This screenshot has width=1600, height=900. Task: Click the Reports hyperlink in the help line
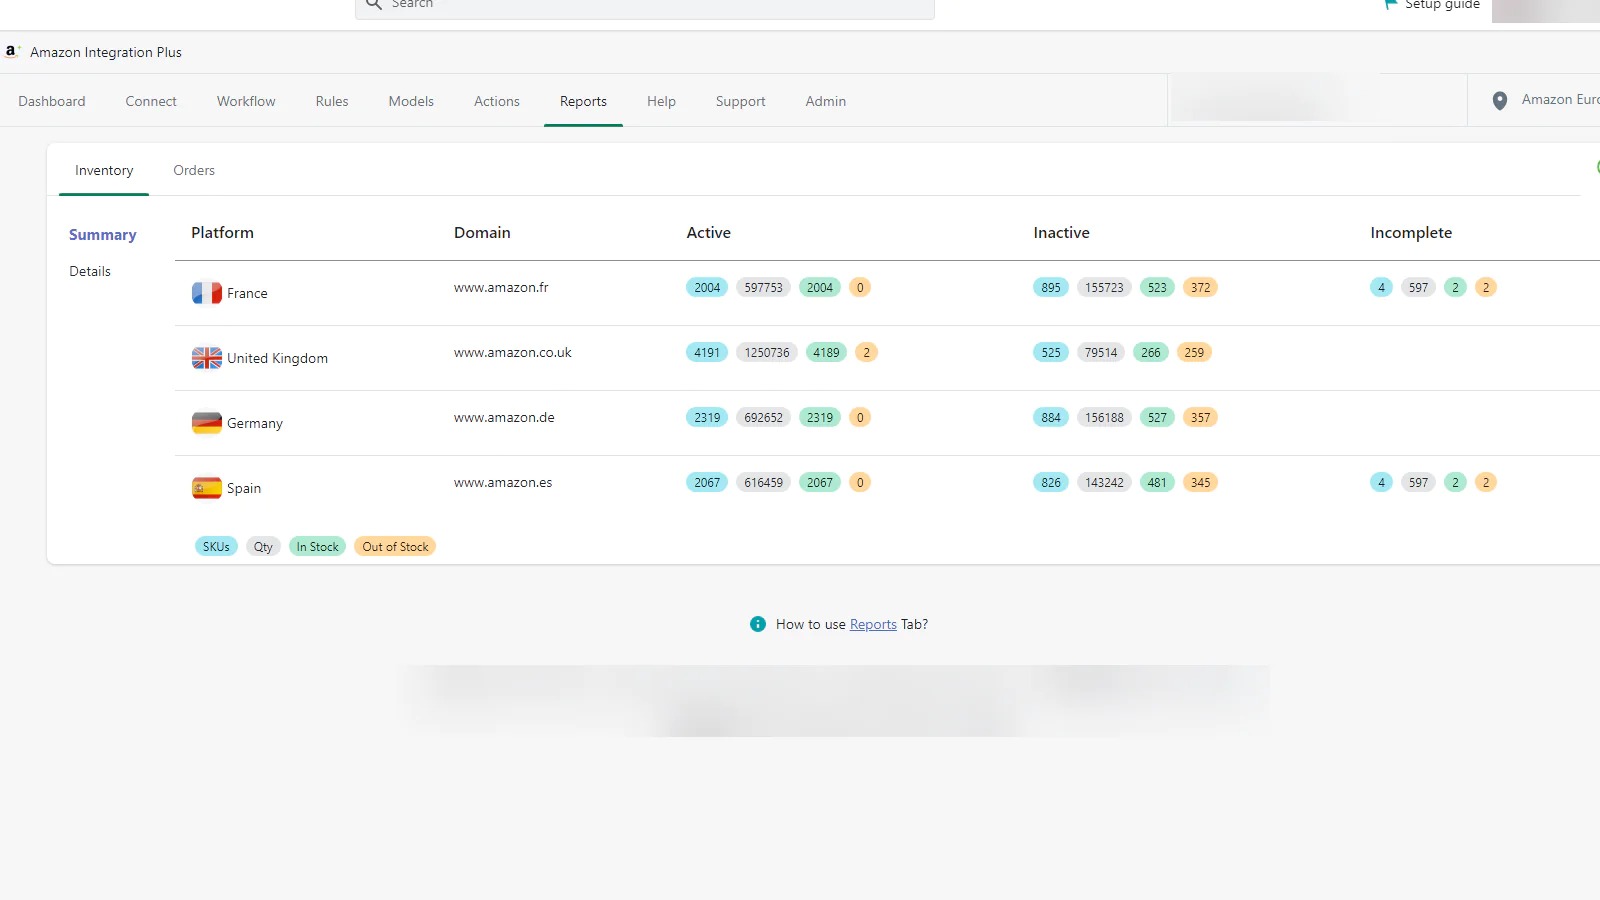873,624
